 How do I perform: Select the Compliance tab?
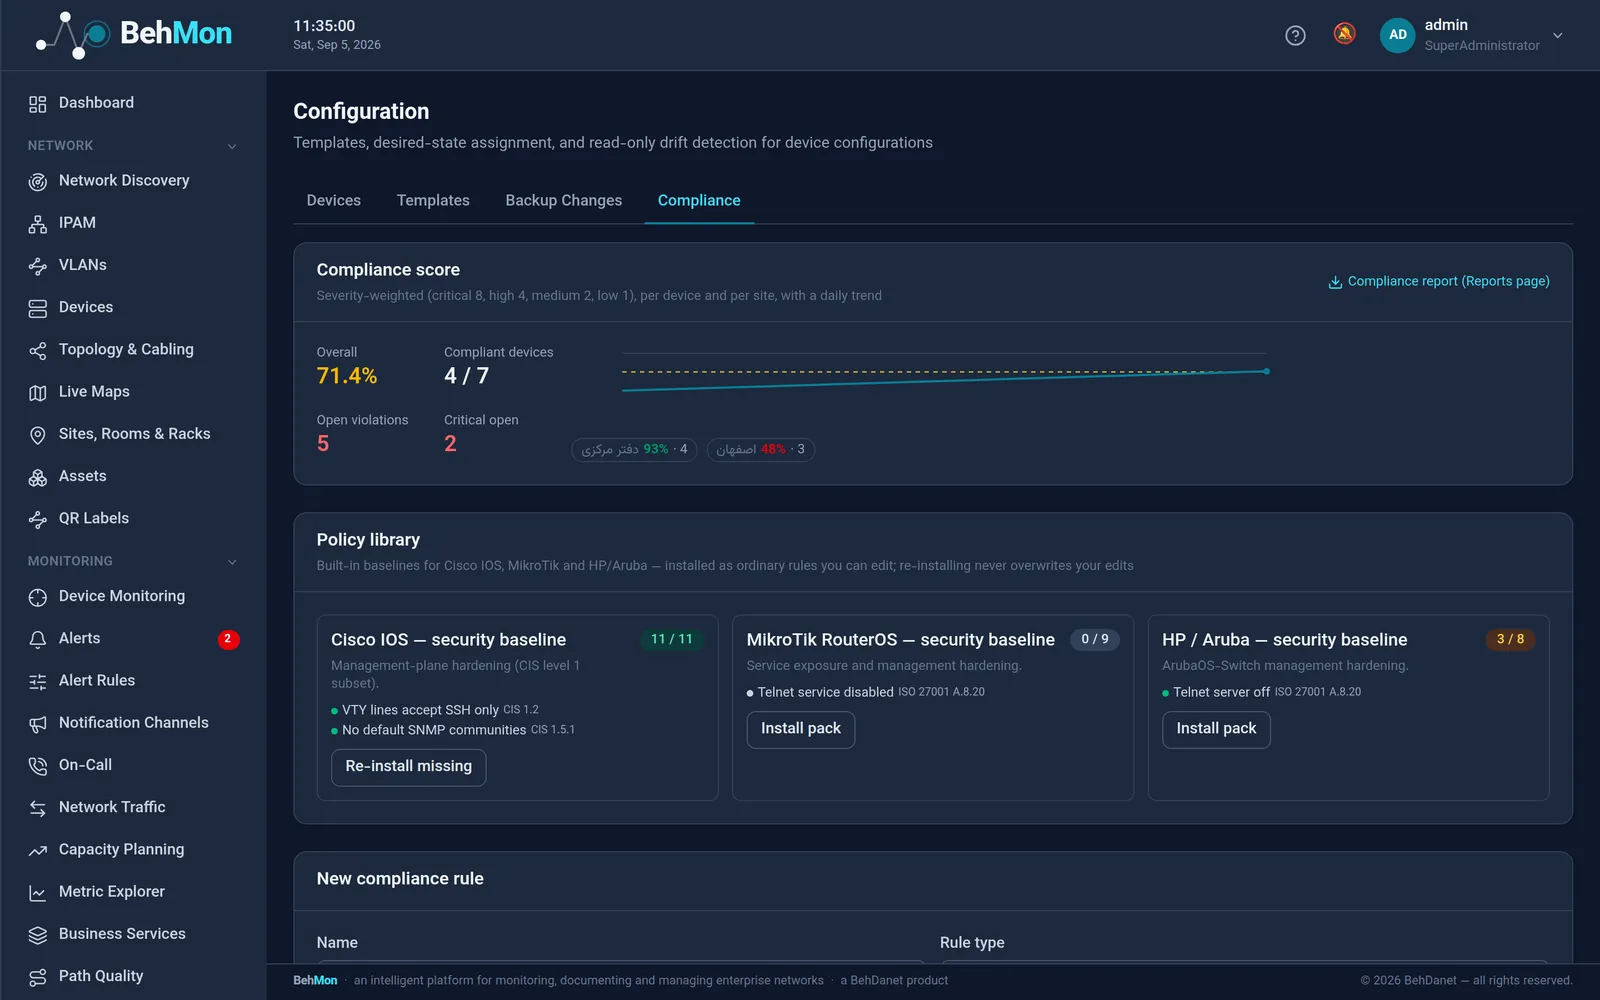tap(699, 200)
